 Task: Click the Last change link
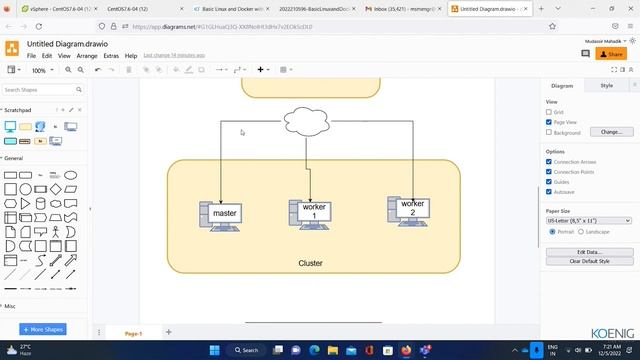click(x=174, y=55)
